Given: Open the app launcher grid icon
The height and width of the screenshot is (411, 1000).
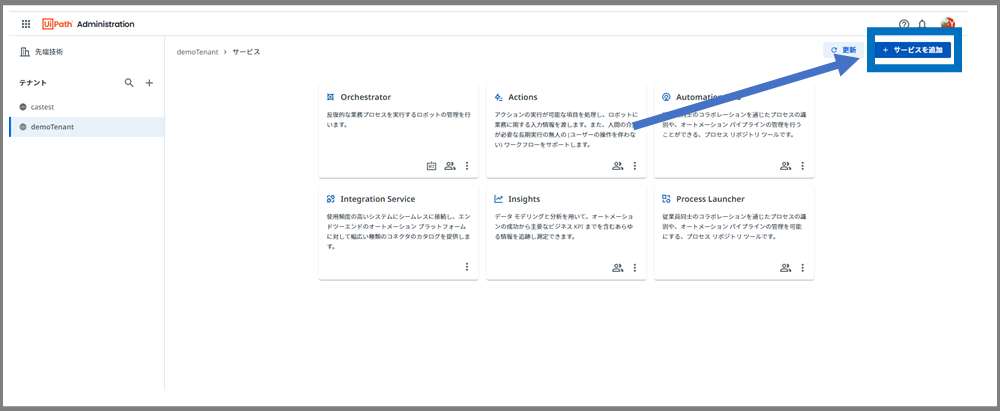Looking at the screenshot, I should 26,24.
